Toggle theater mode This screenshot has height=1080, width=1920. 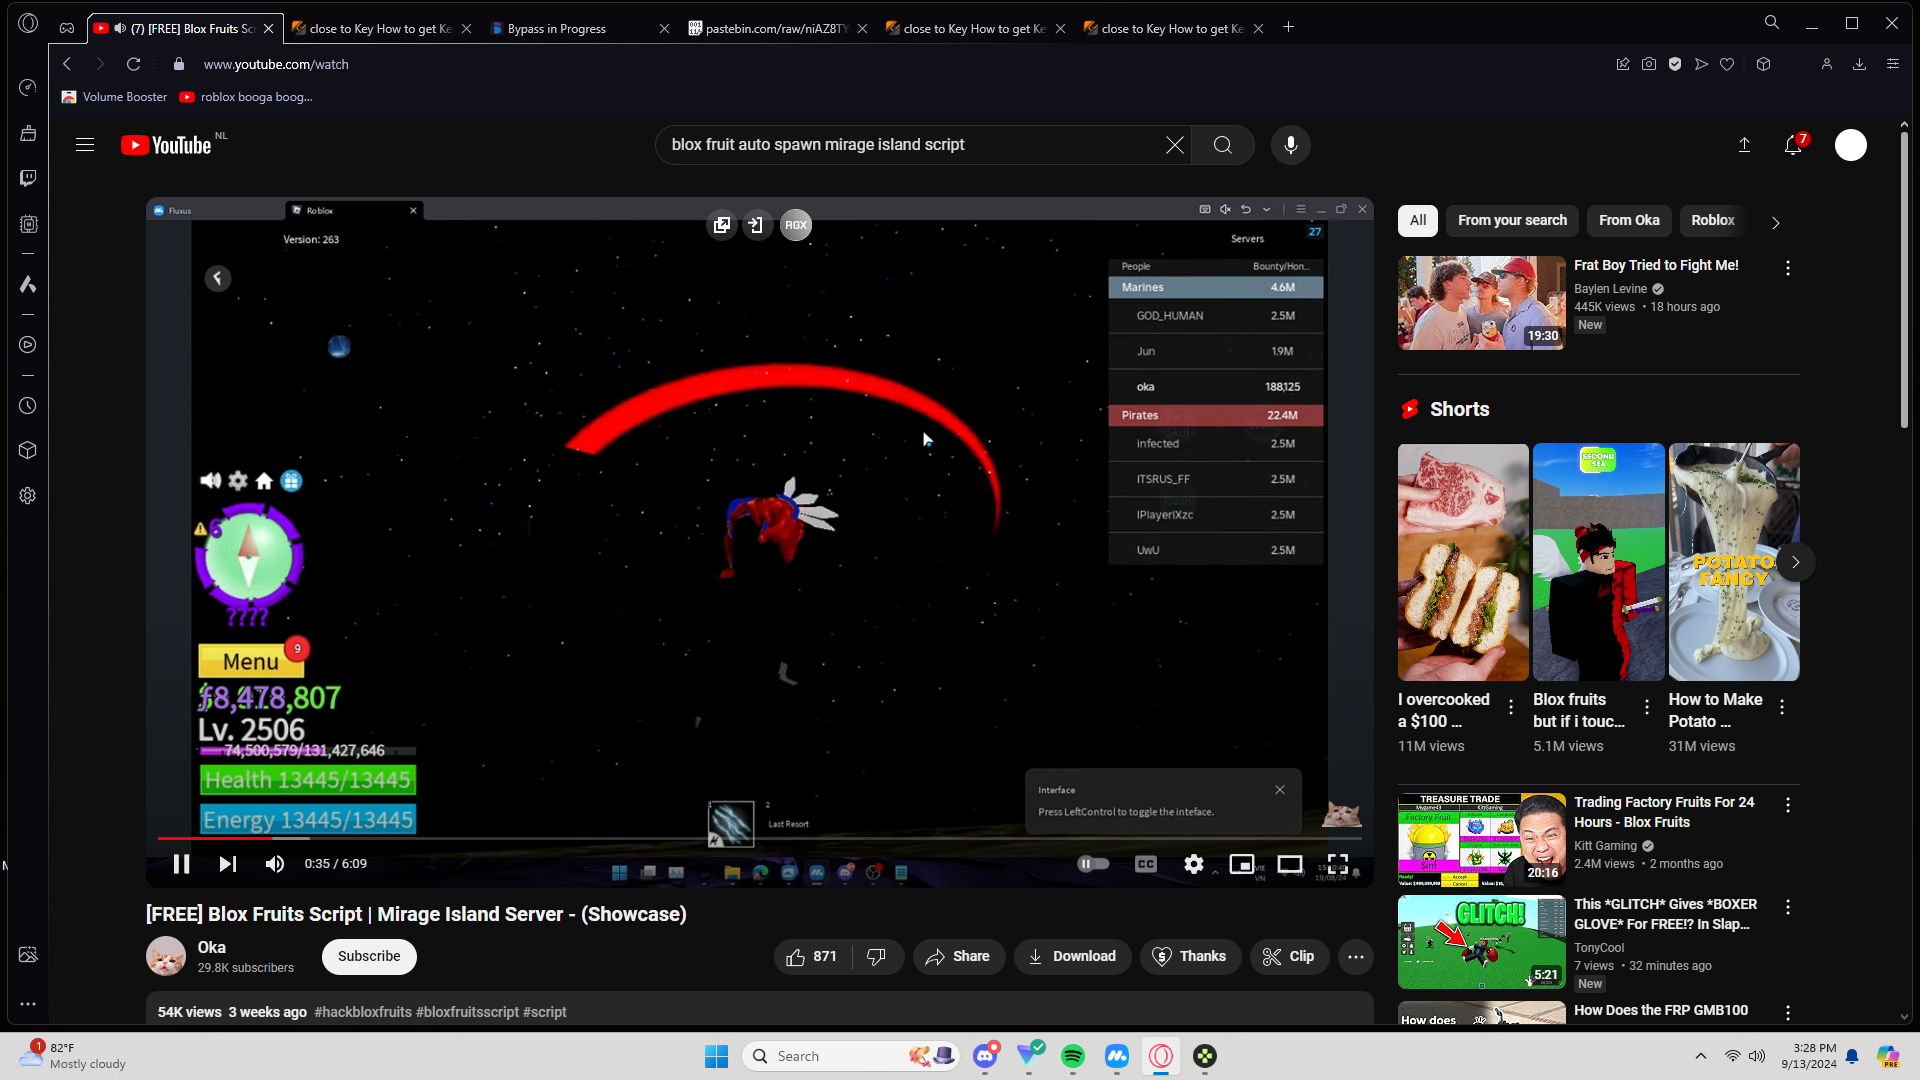coord(1290,864)
